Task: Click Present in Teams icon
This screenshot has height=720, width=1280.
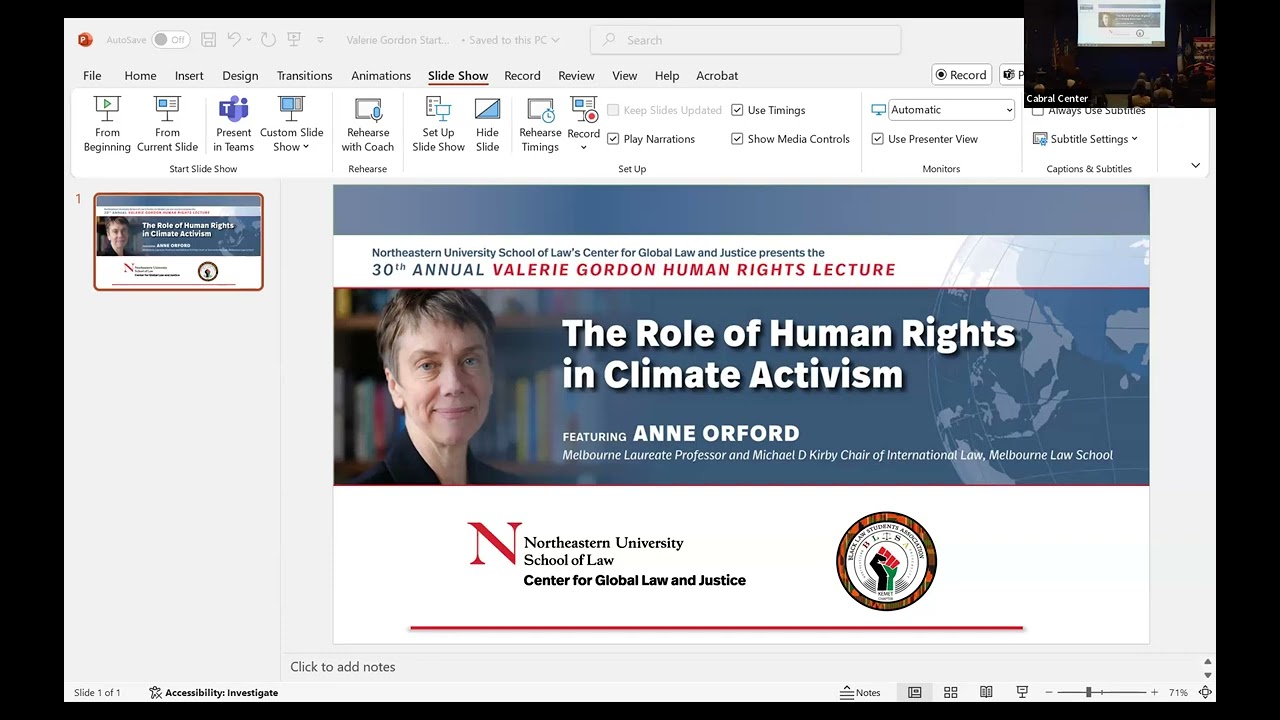Action: click(x=233, y=109)
